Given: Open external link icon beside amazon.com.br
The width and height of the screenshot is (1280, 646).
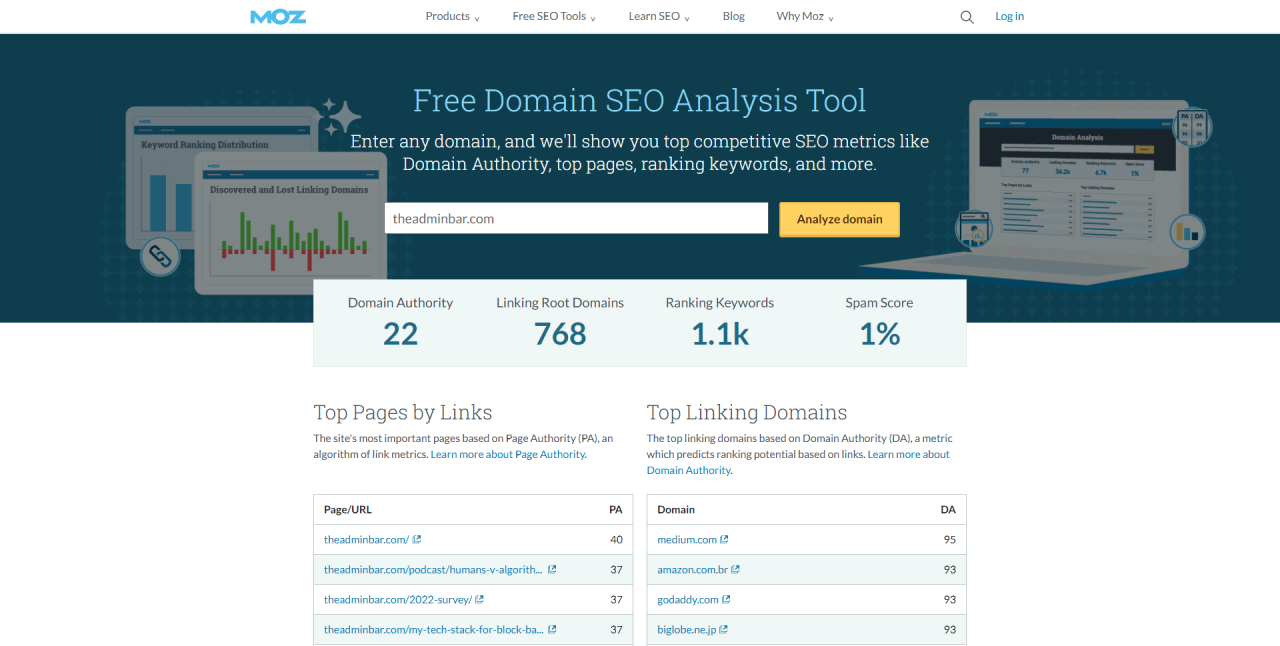Looking at the screenshot, I should (736, 569).
